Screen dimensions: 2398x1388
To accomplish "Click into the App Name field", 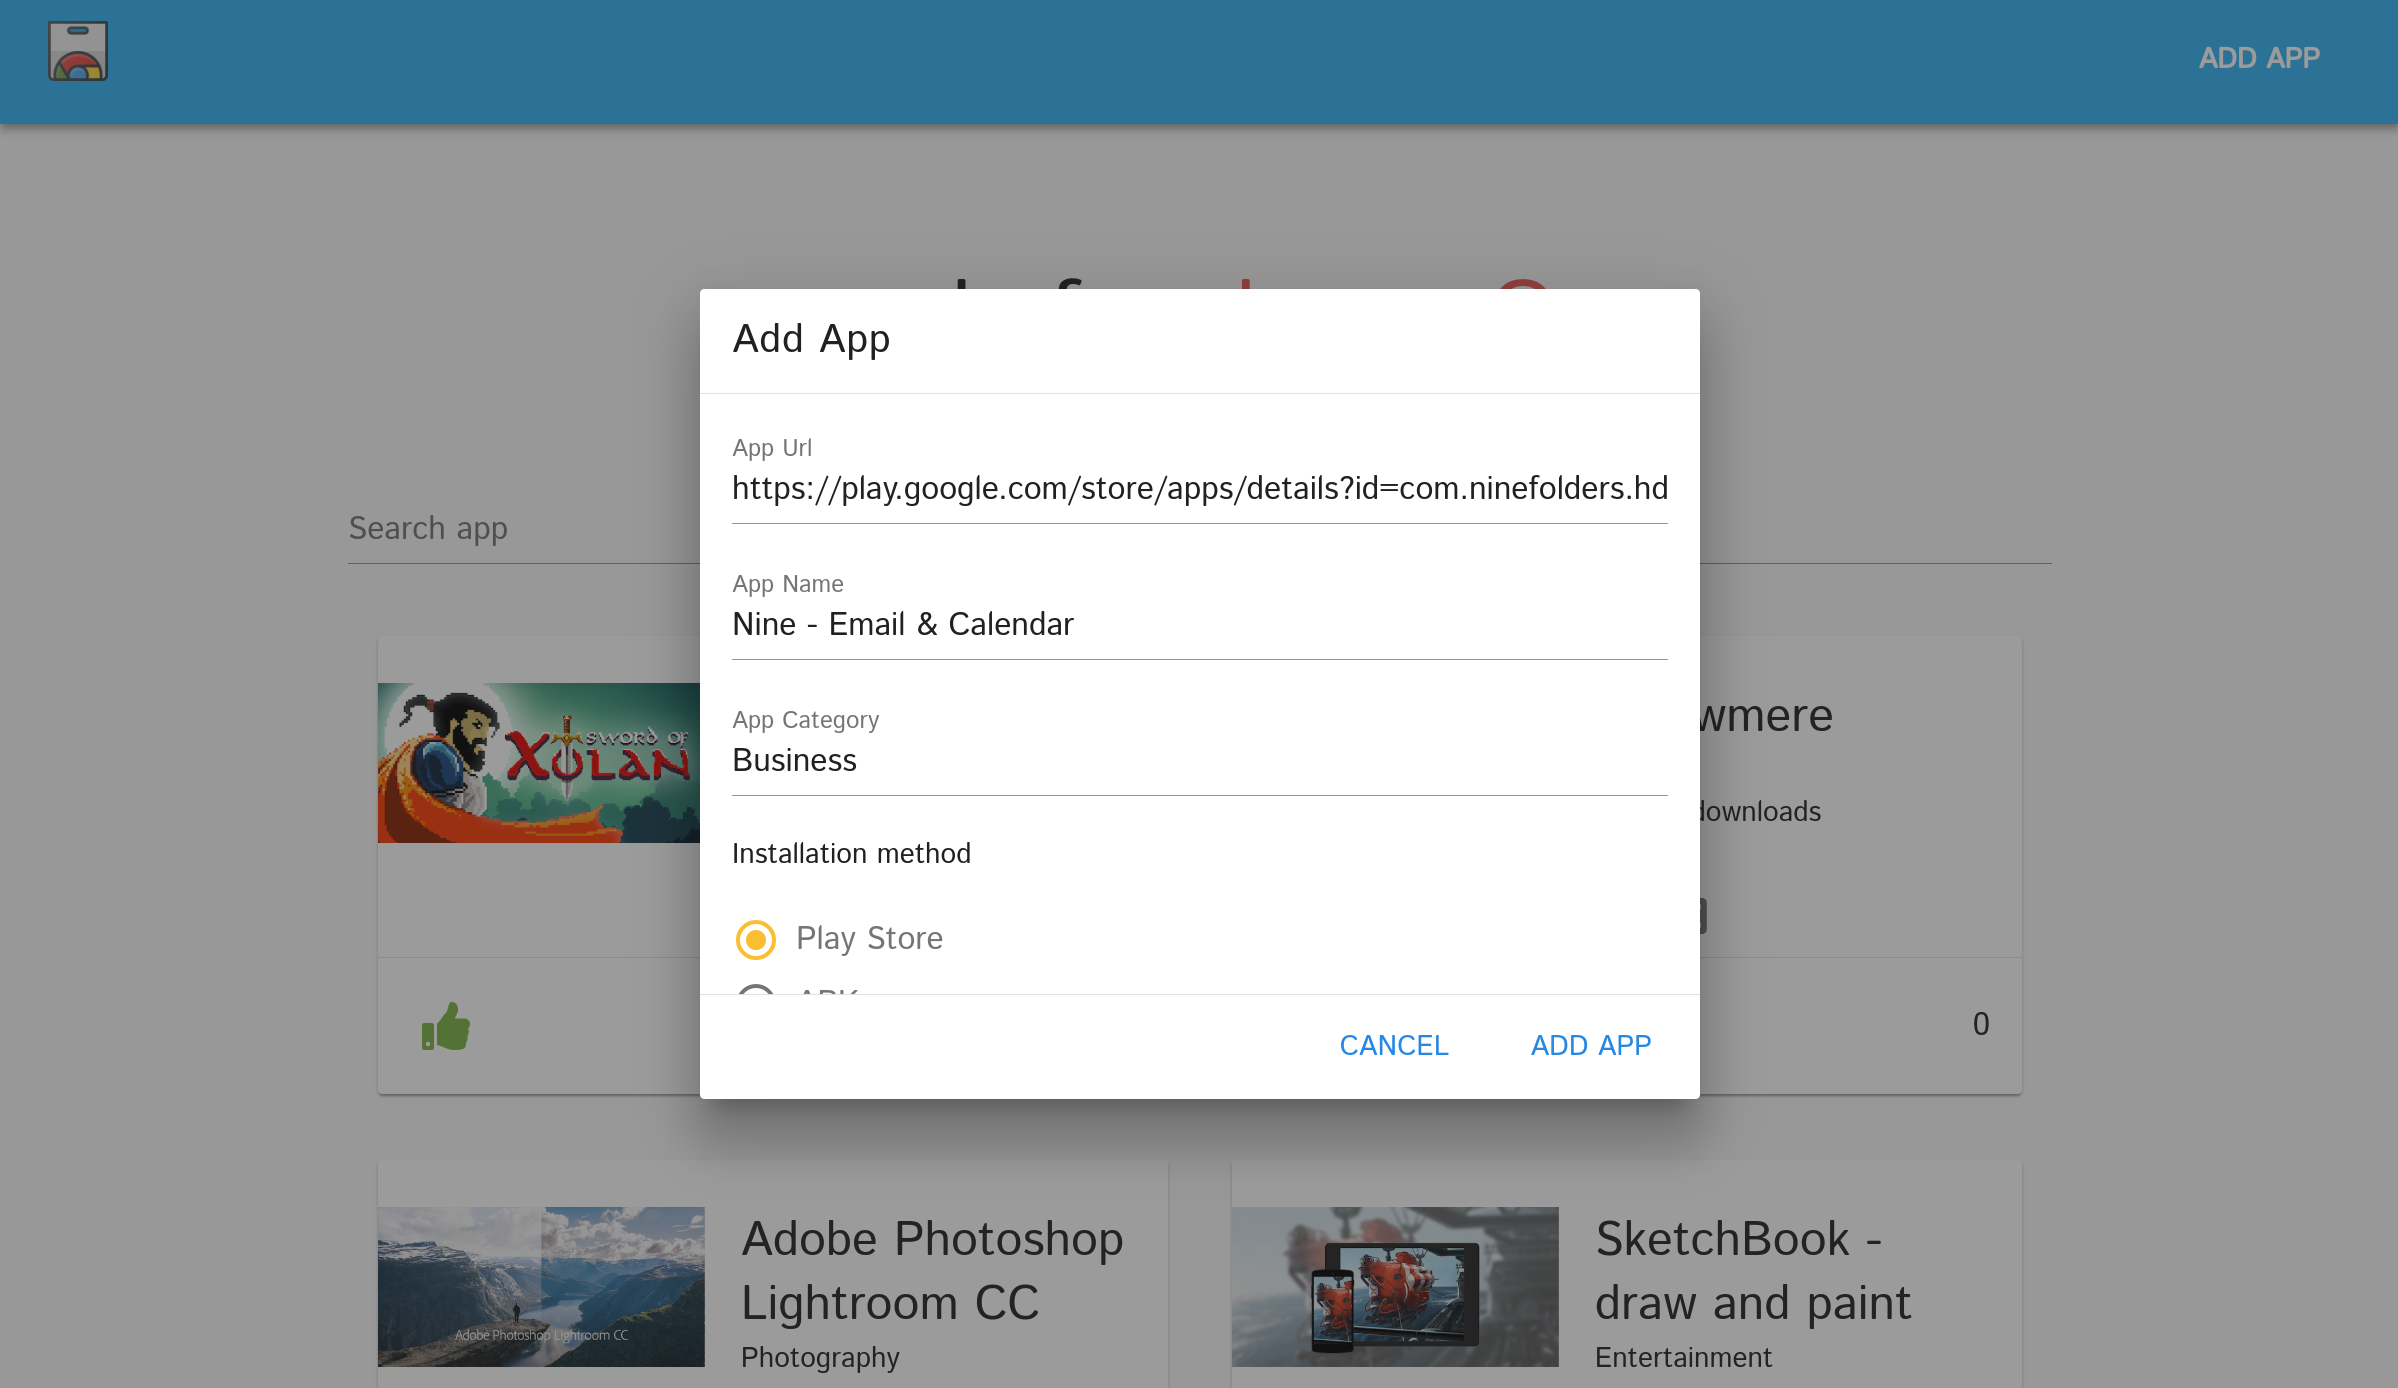I will coord(1199,624).
